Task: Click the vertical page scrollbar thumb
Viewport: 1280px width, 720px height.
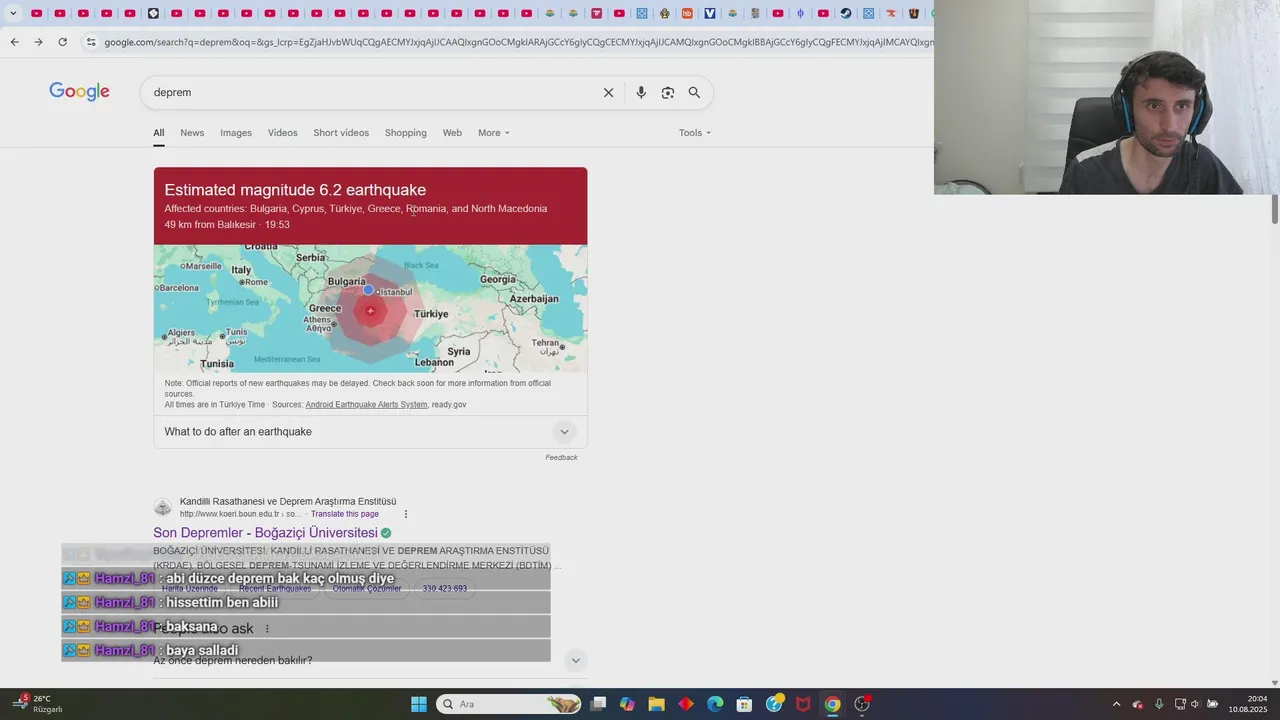Action: tap(1275, 209)
